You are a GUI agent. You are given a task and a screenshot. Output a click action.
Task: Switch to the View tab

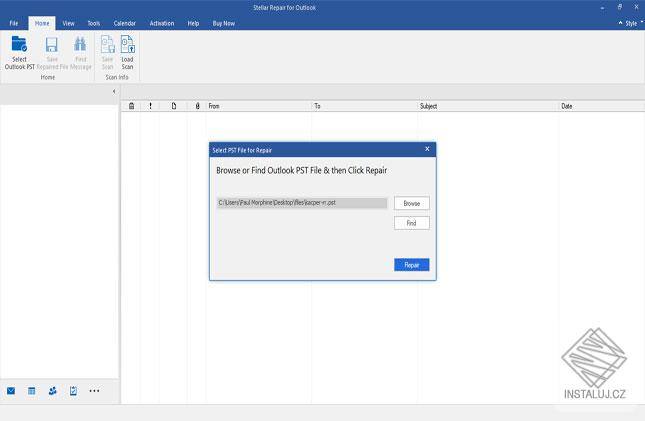(69, 23)
